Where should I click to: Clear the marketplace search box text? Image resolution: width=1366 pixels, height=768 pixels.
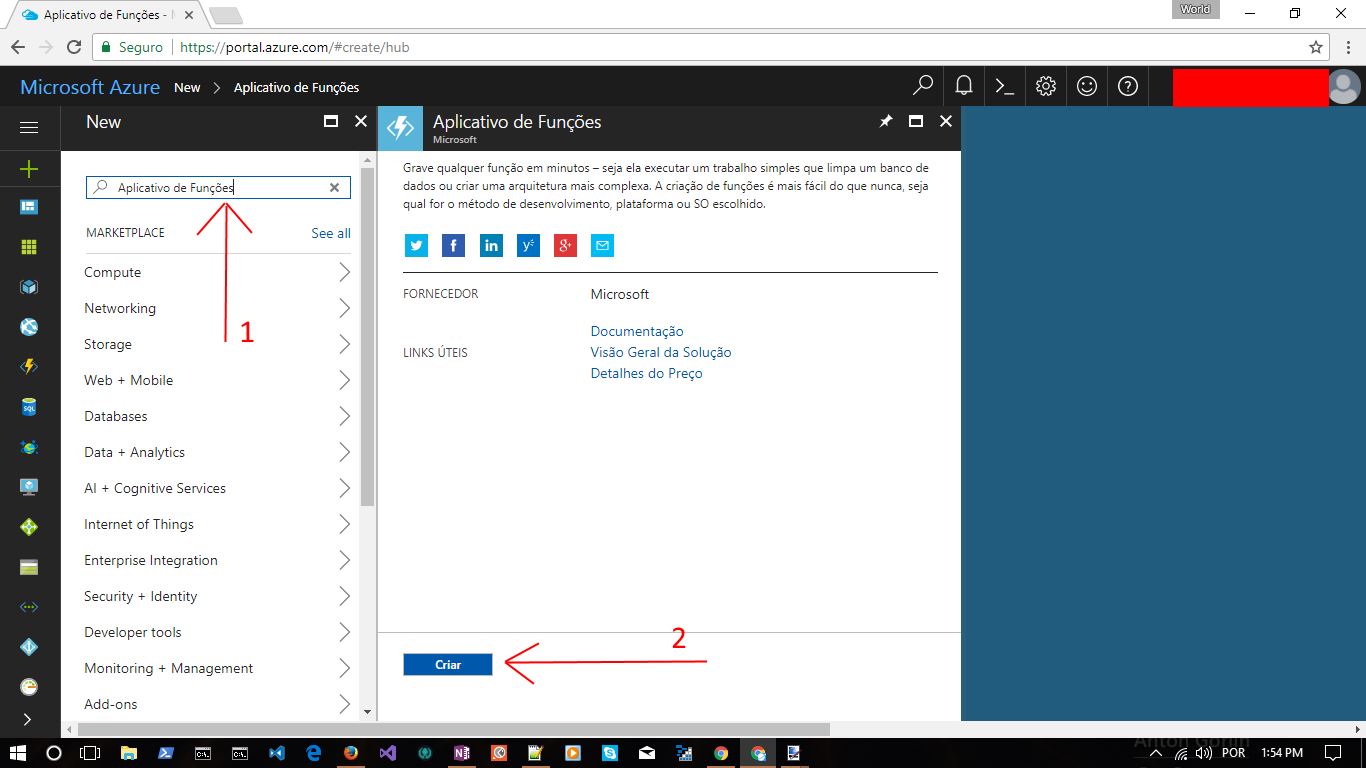335,187
